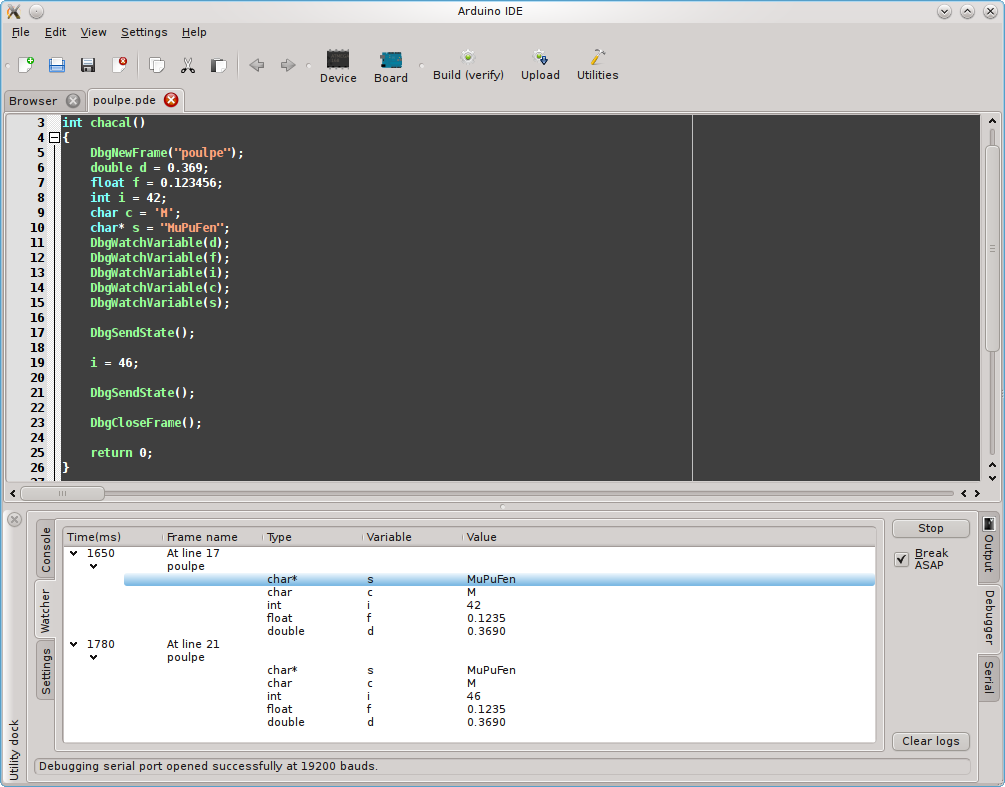This screenshot has width=1005, height=787.
Task: Switch to the Serial dock tab
Action: coord(988,677)
